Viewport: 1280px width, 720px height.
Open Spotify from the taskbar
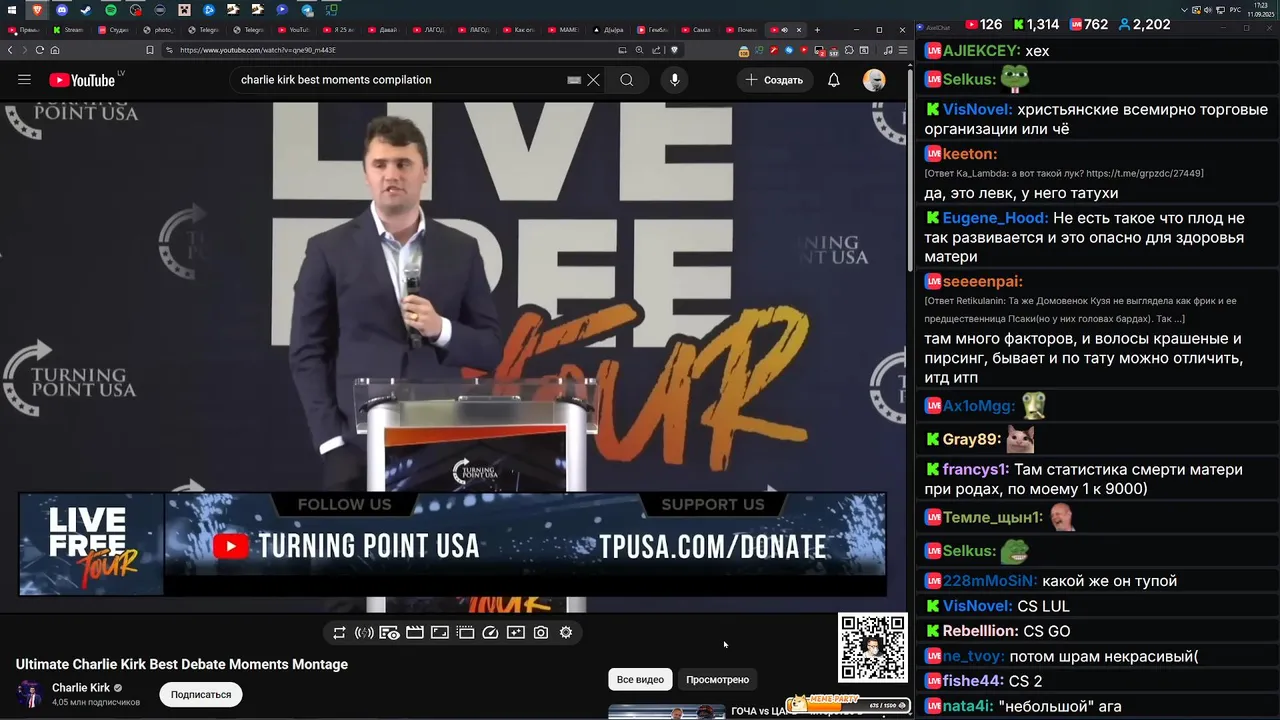tap(111, 10)
